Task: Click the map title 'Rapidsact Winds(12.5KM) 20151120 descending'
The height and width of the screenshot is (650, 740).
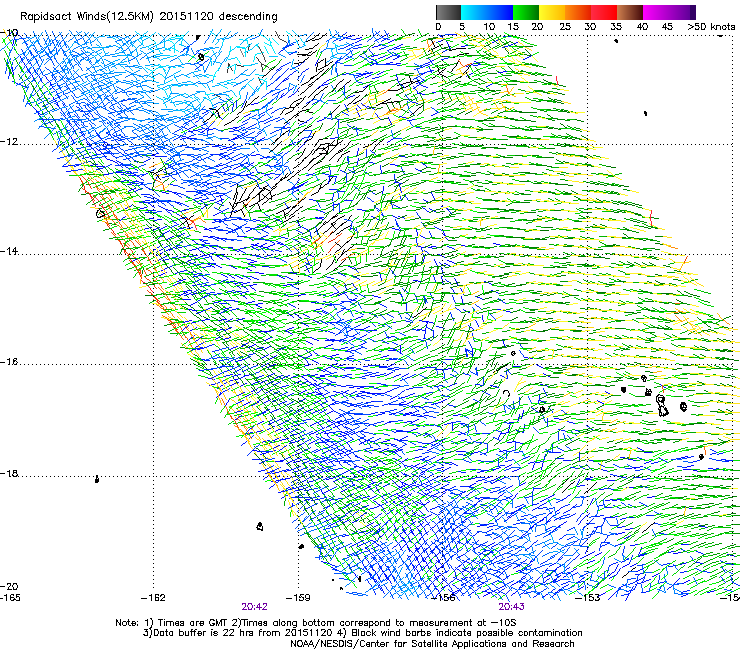Action: coord(149,17)
